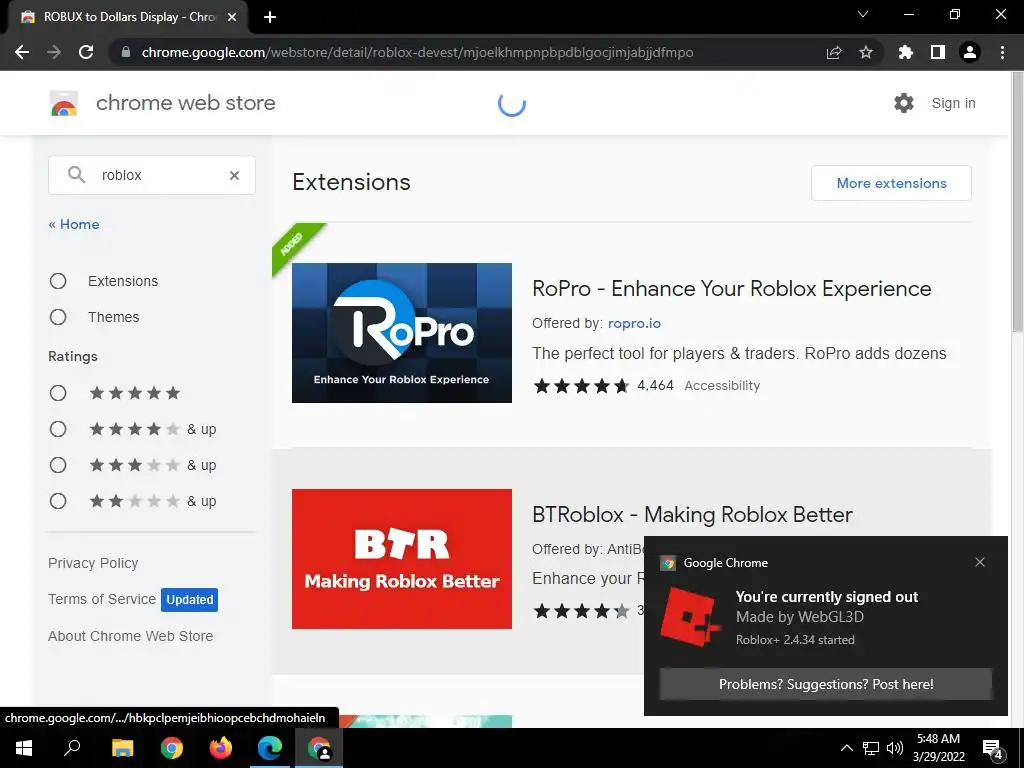This screenshot has width=1024, height=768.
Task: Visit the ropro.io publisher link
Action: (x=634, y=323)
